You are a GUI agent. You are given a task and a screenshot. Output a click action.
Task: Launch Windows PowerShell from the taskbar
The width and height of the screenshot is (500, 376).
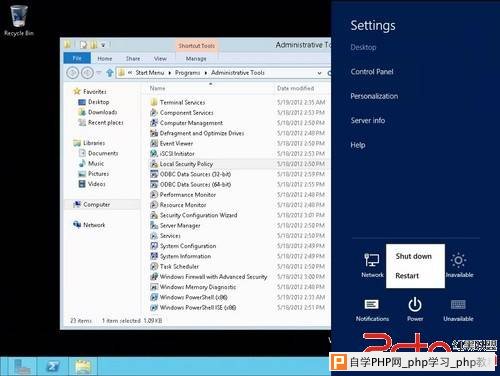pos(53,366)
